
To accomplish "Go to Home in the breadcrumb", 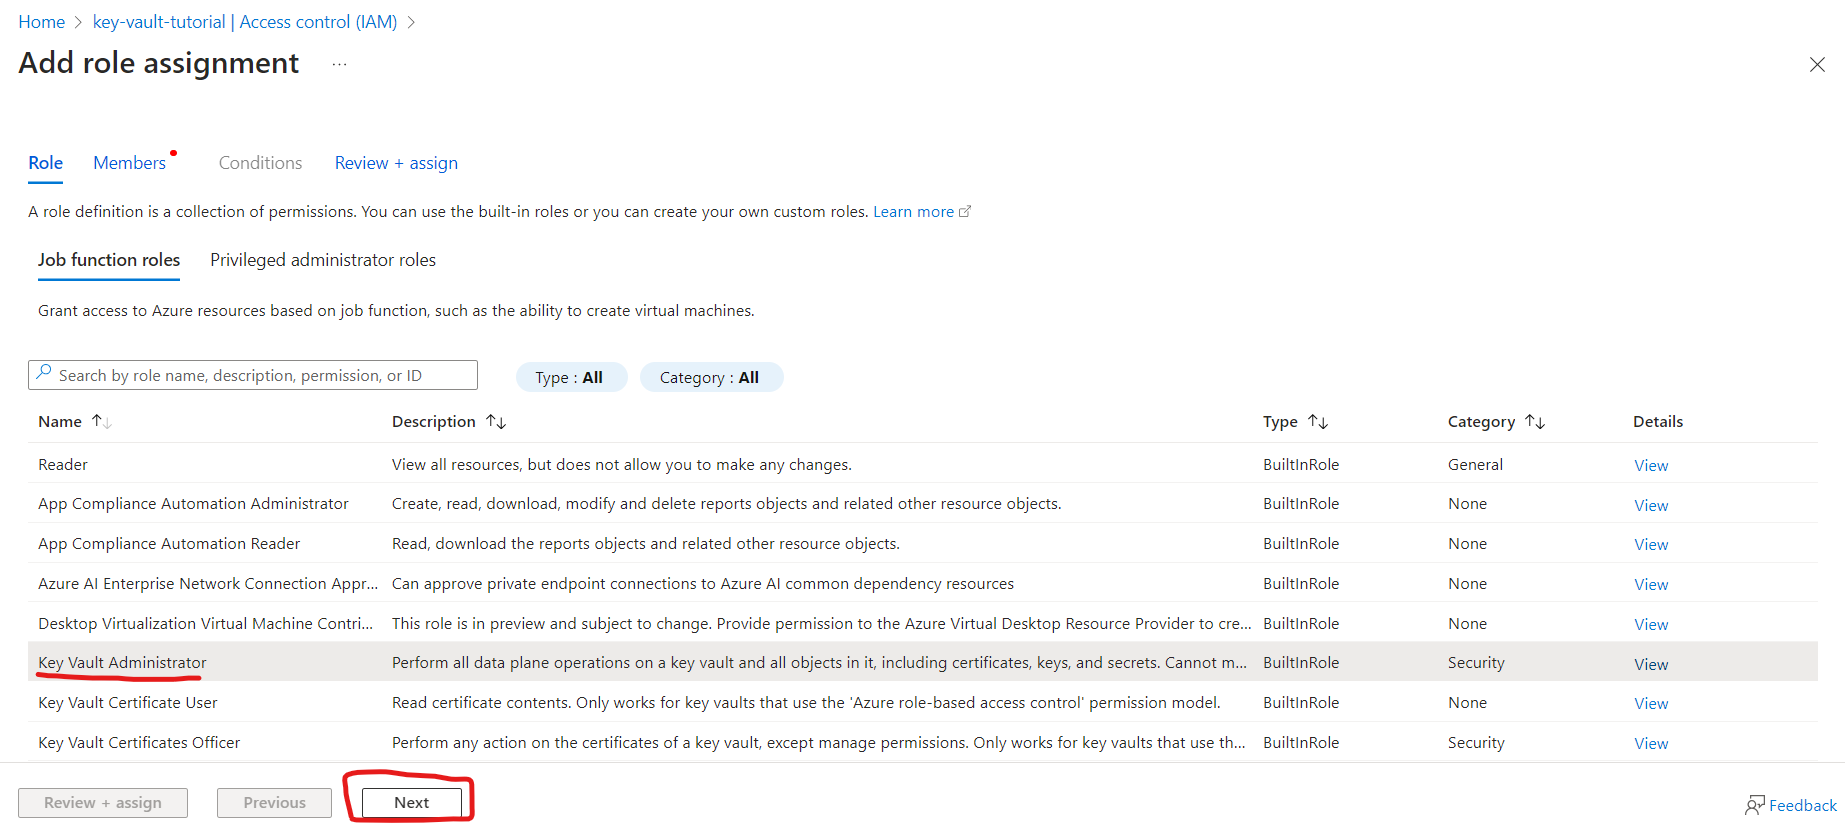I will [x=42, y=22].
